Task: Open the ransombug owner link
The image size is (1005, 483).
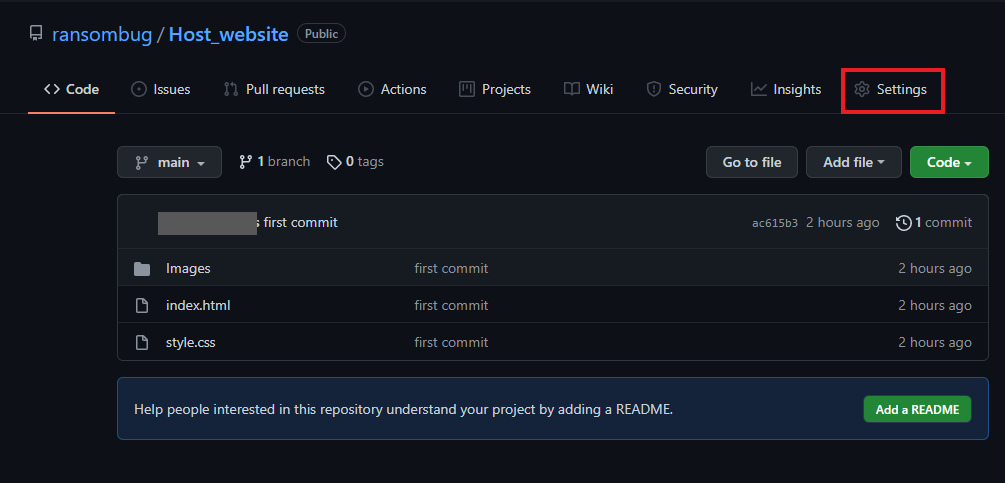Action: [102, 34]
